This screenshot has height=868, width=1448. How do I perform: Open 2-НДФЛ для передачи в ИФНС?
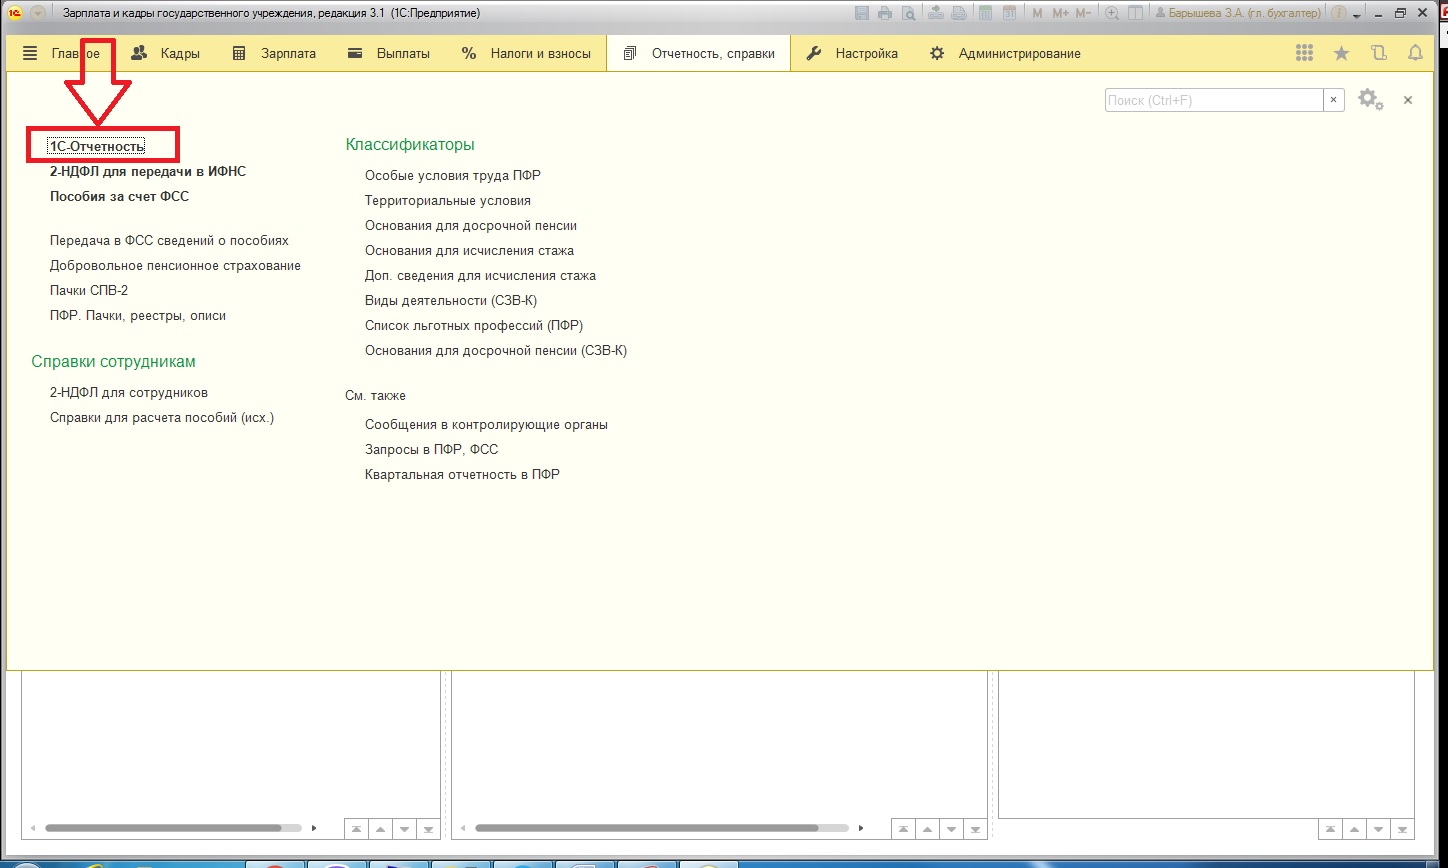click(x=147, y=171)
